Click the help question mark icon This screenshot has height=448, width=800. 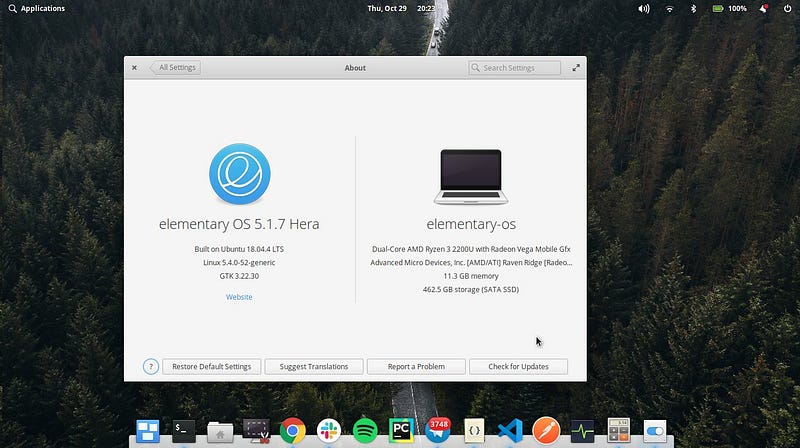pyautogui.click(x=151, y=366)
